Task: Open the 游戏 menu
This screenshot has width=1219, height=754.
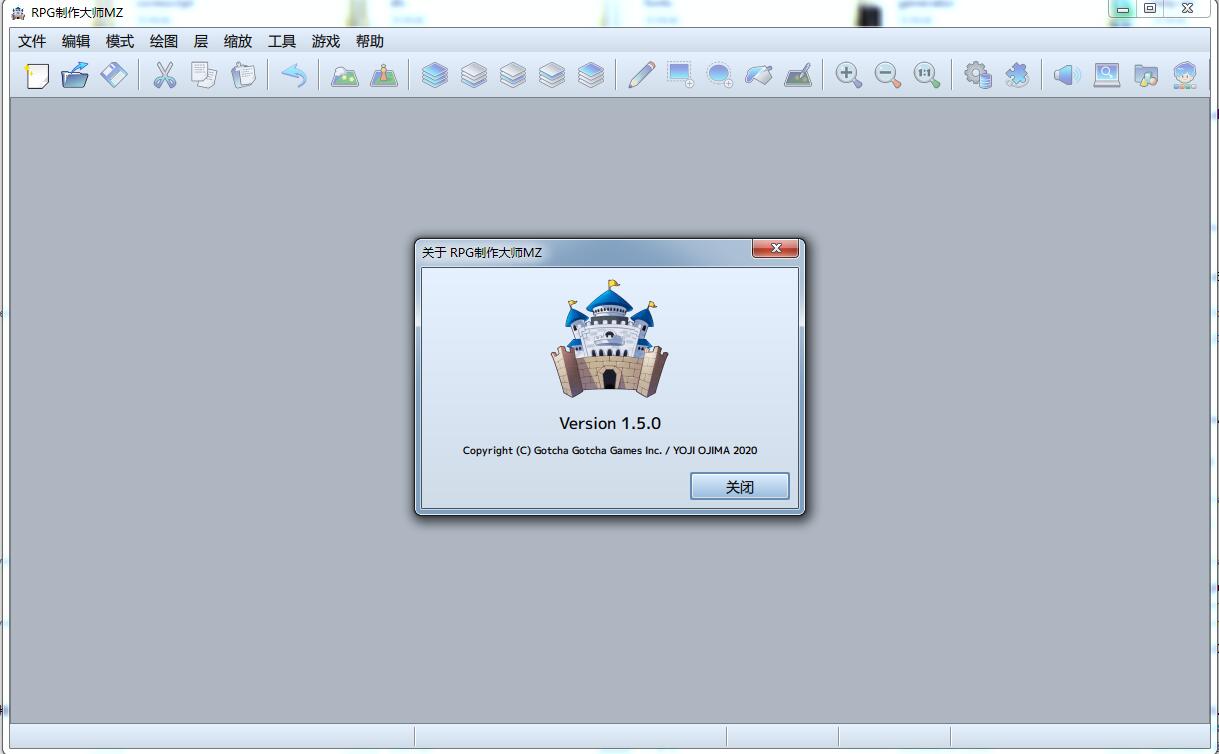Action: (326, 41)
